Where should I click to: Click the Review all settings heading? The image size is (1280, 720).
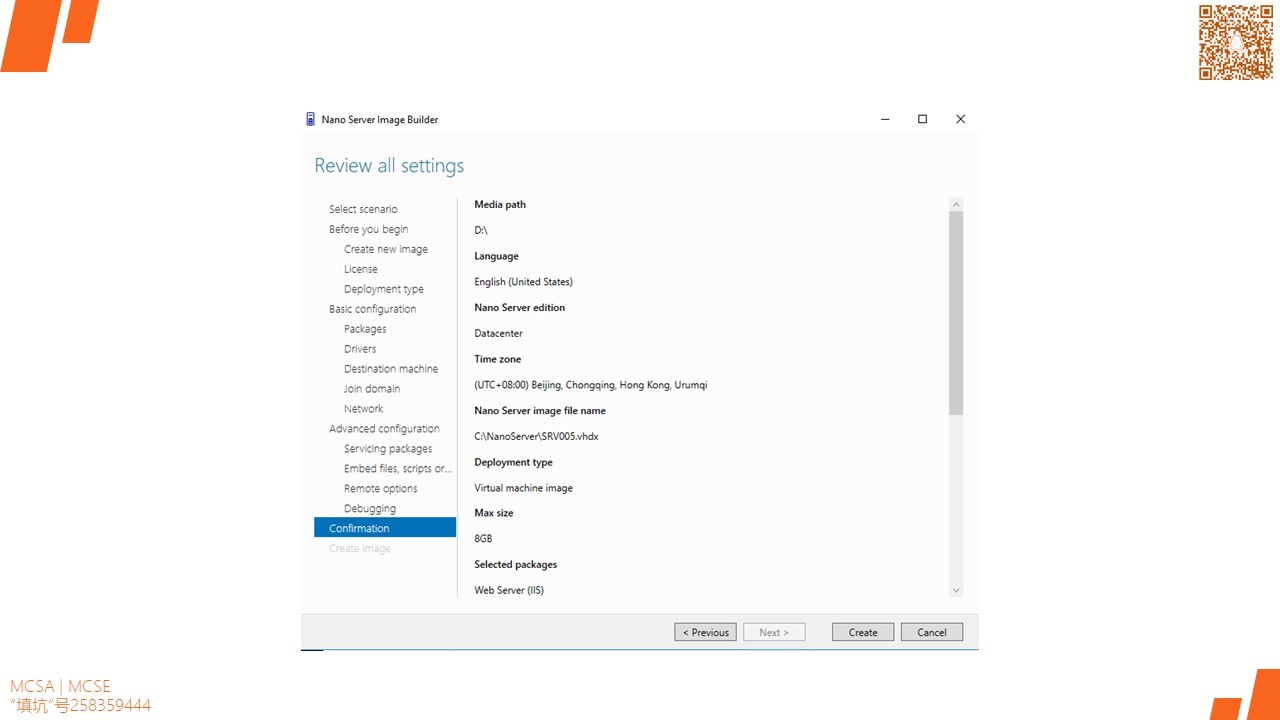(x=389, y=166)
